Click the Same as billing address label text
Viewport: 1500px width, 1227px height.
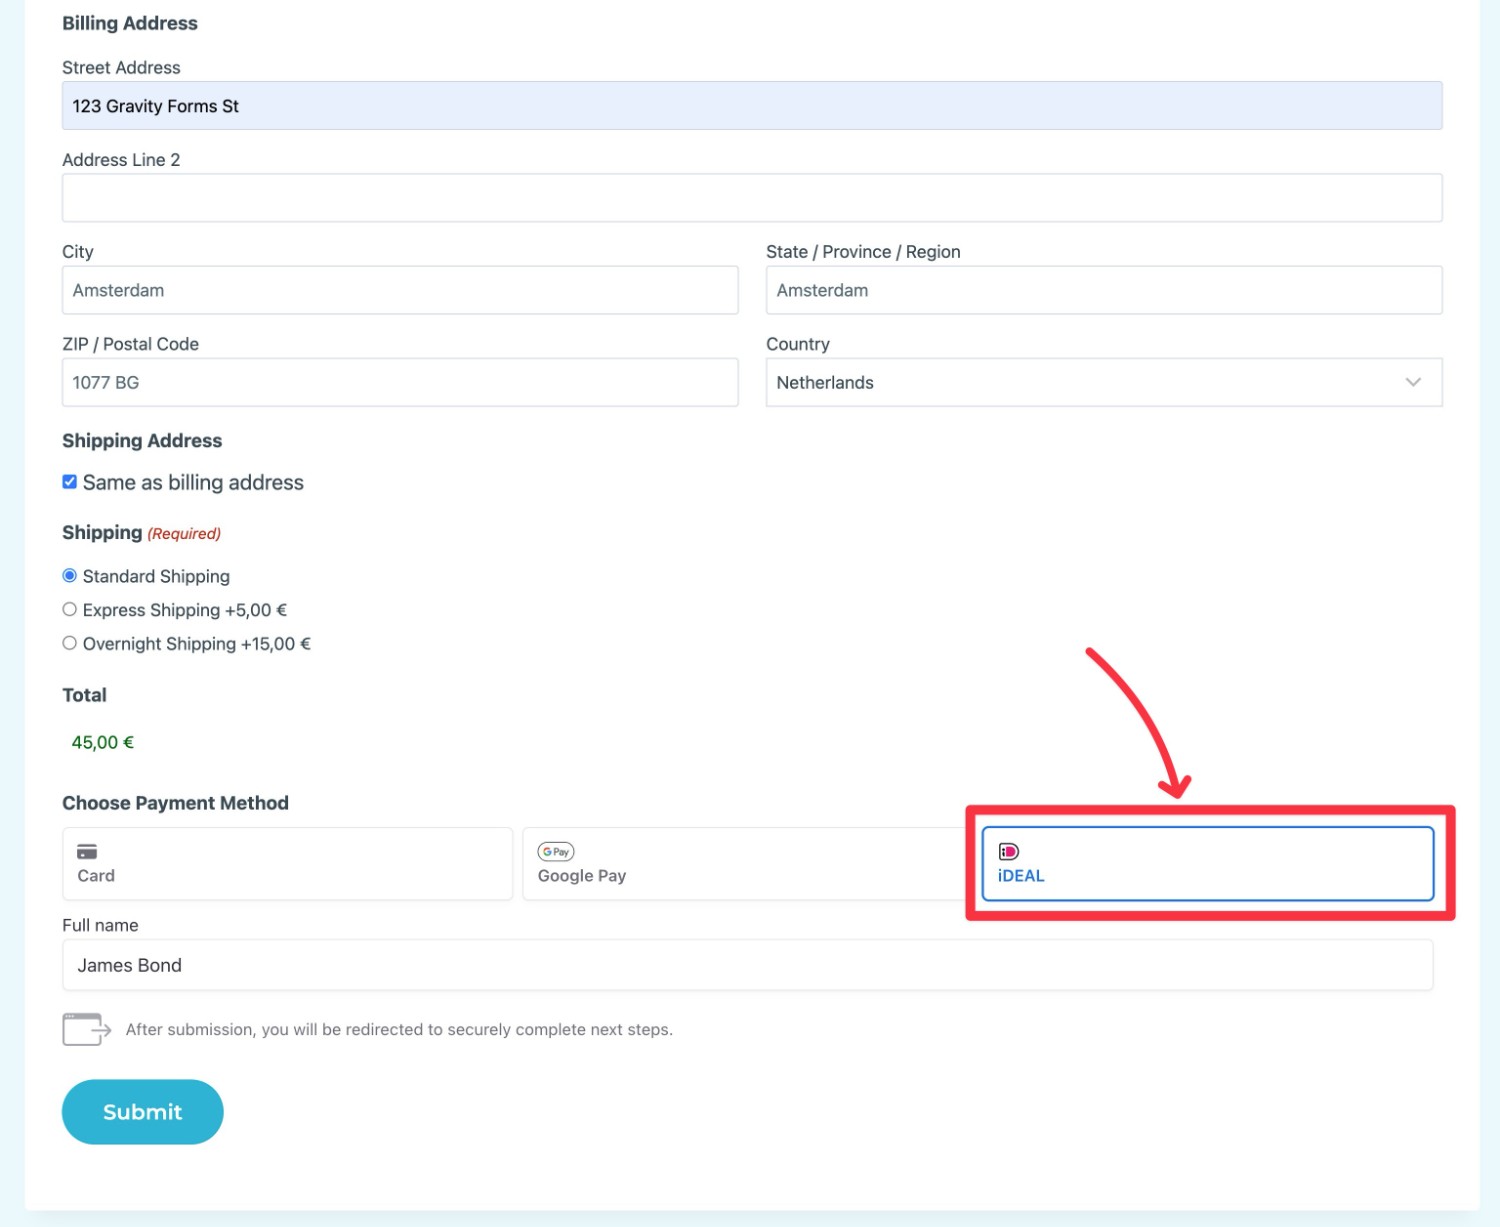pos(193,483)
